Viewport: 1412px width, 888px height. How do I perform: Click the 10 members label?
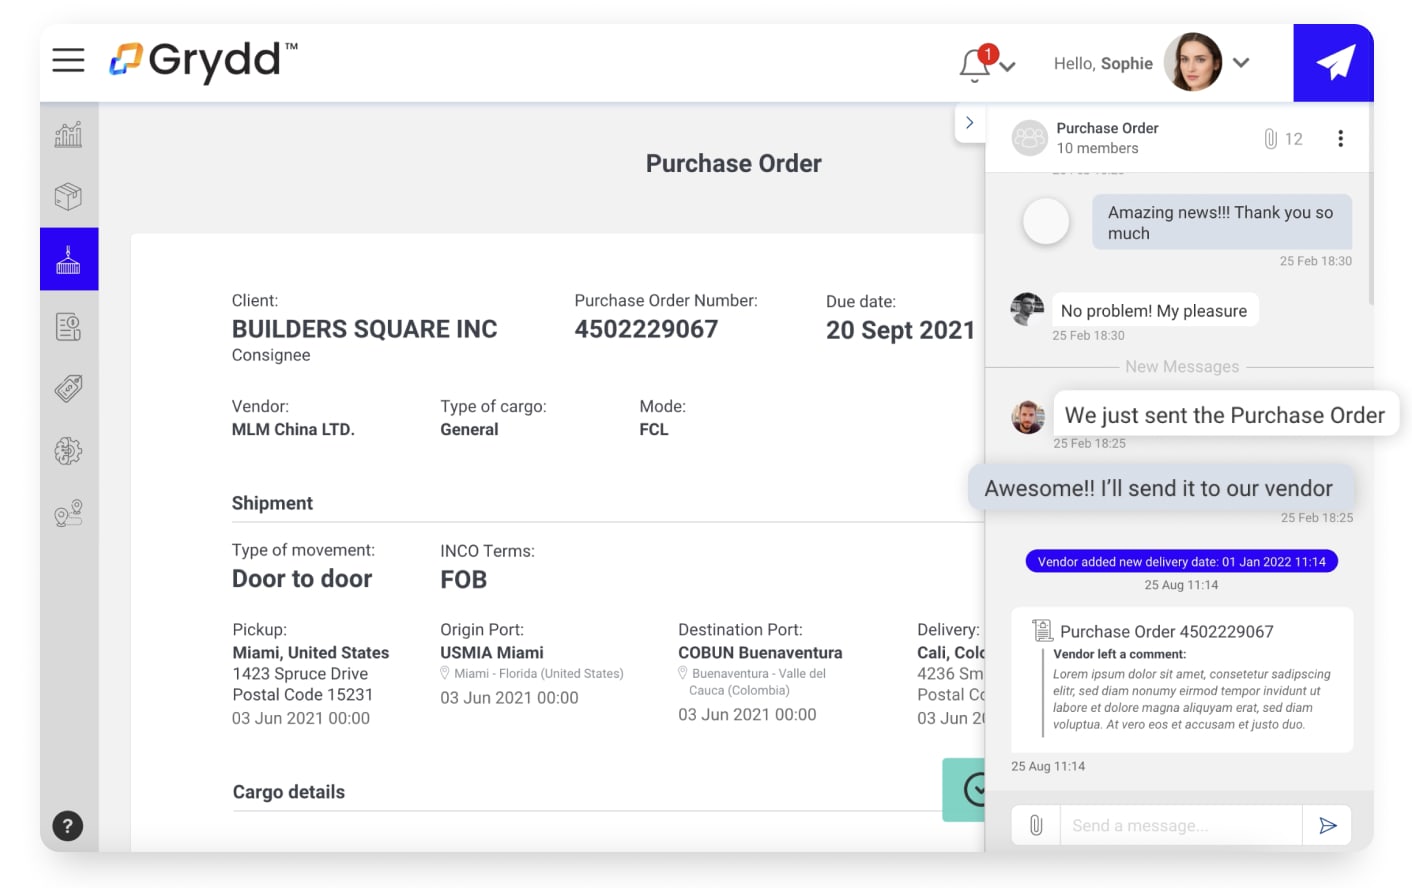(x=1098, y=148)
